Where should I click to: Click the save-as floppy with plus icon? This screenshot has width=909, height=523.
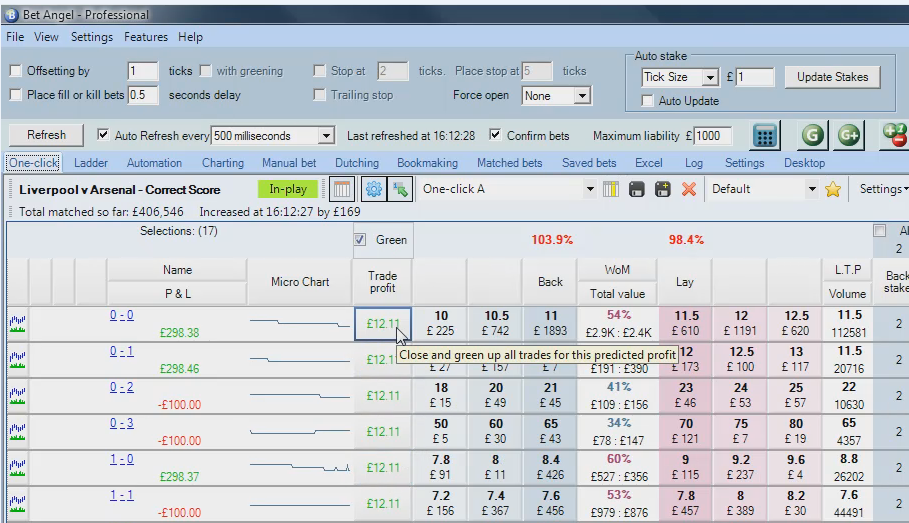[x=663, y=189]
